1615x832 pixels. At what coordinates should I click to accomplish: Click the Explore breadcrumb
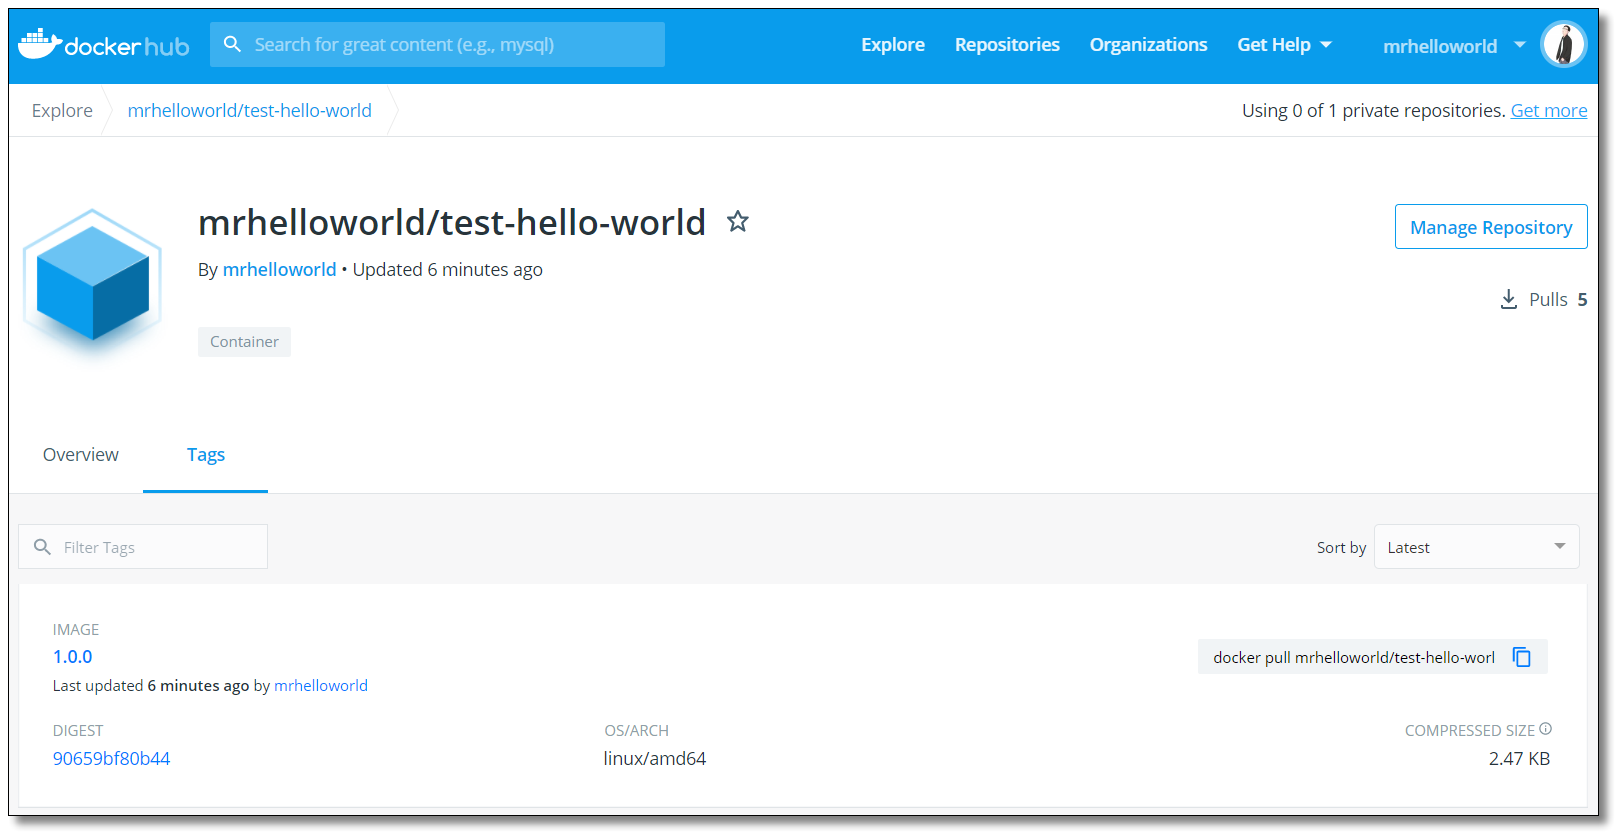62,111
